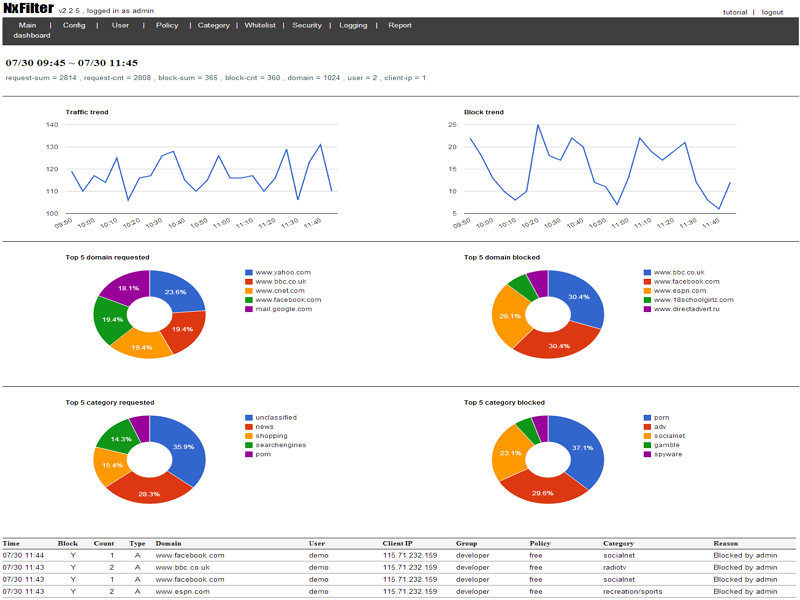Click the 26.1% orange blocked domain slice
This screenshot has height=600, width=800.
point(507,317)
